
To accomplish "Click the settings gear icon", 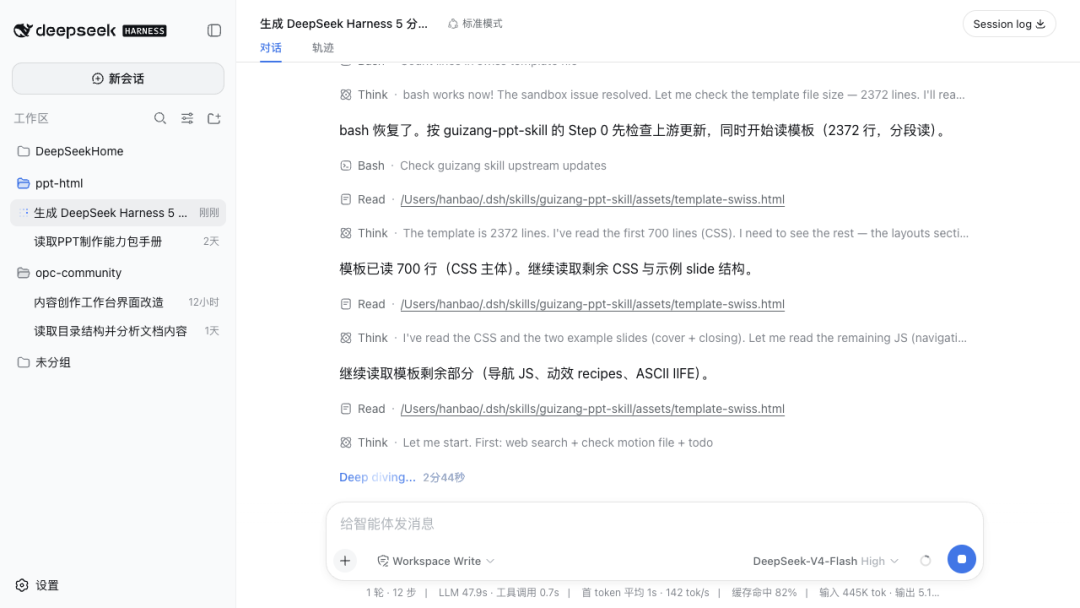I will 22,585.
